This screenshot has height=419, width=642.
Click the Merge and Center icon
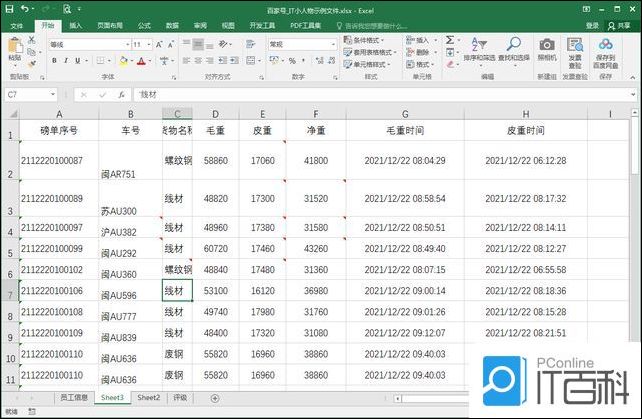251,61
